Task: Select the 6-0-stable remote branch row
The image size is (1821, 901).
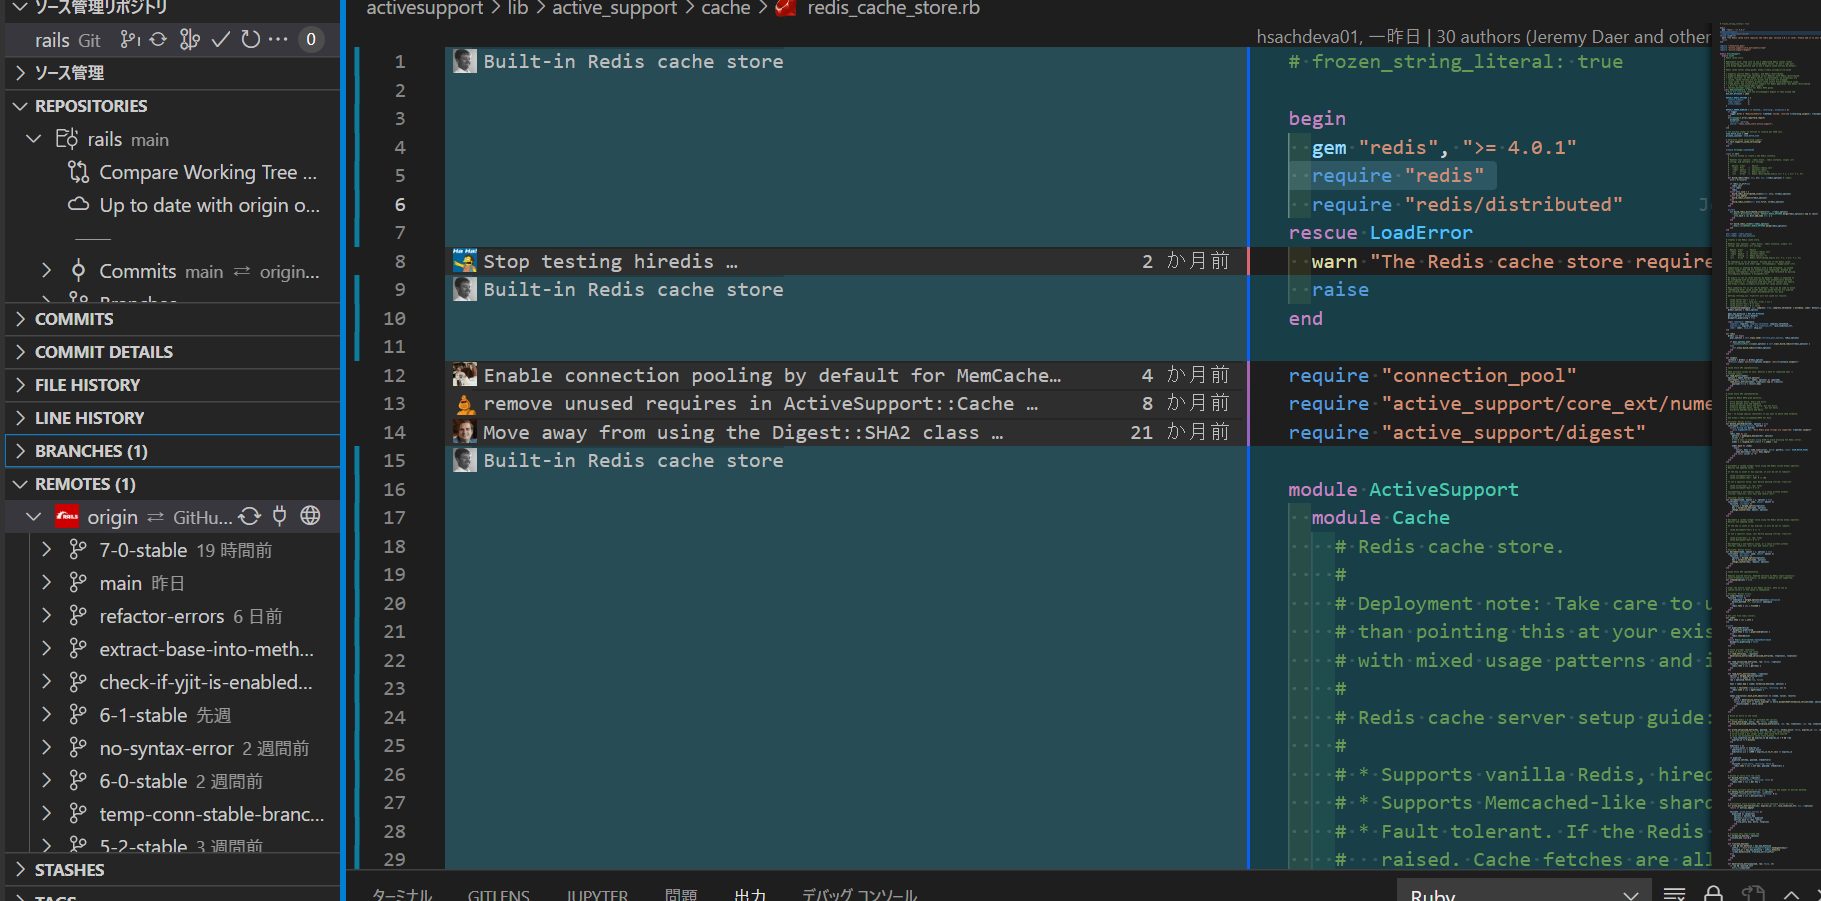Action: 172,780
